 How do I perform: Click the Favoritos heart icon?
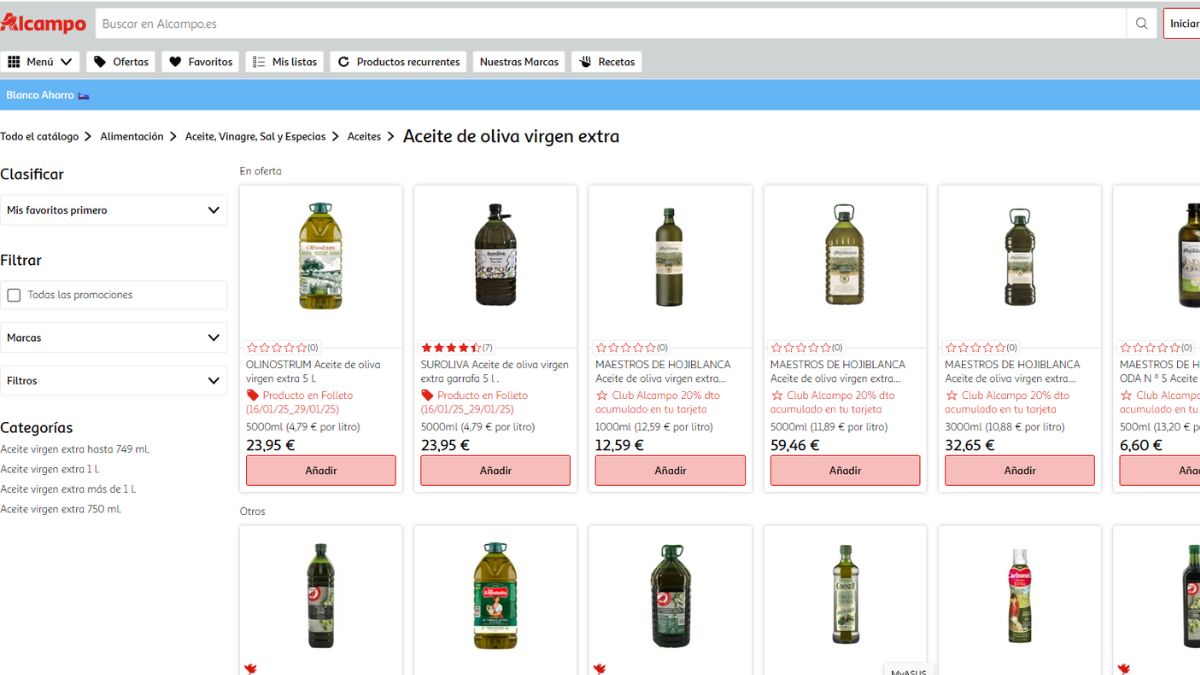coord(176,62)
